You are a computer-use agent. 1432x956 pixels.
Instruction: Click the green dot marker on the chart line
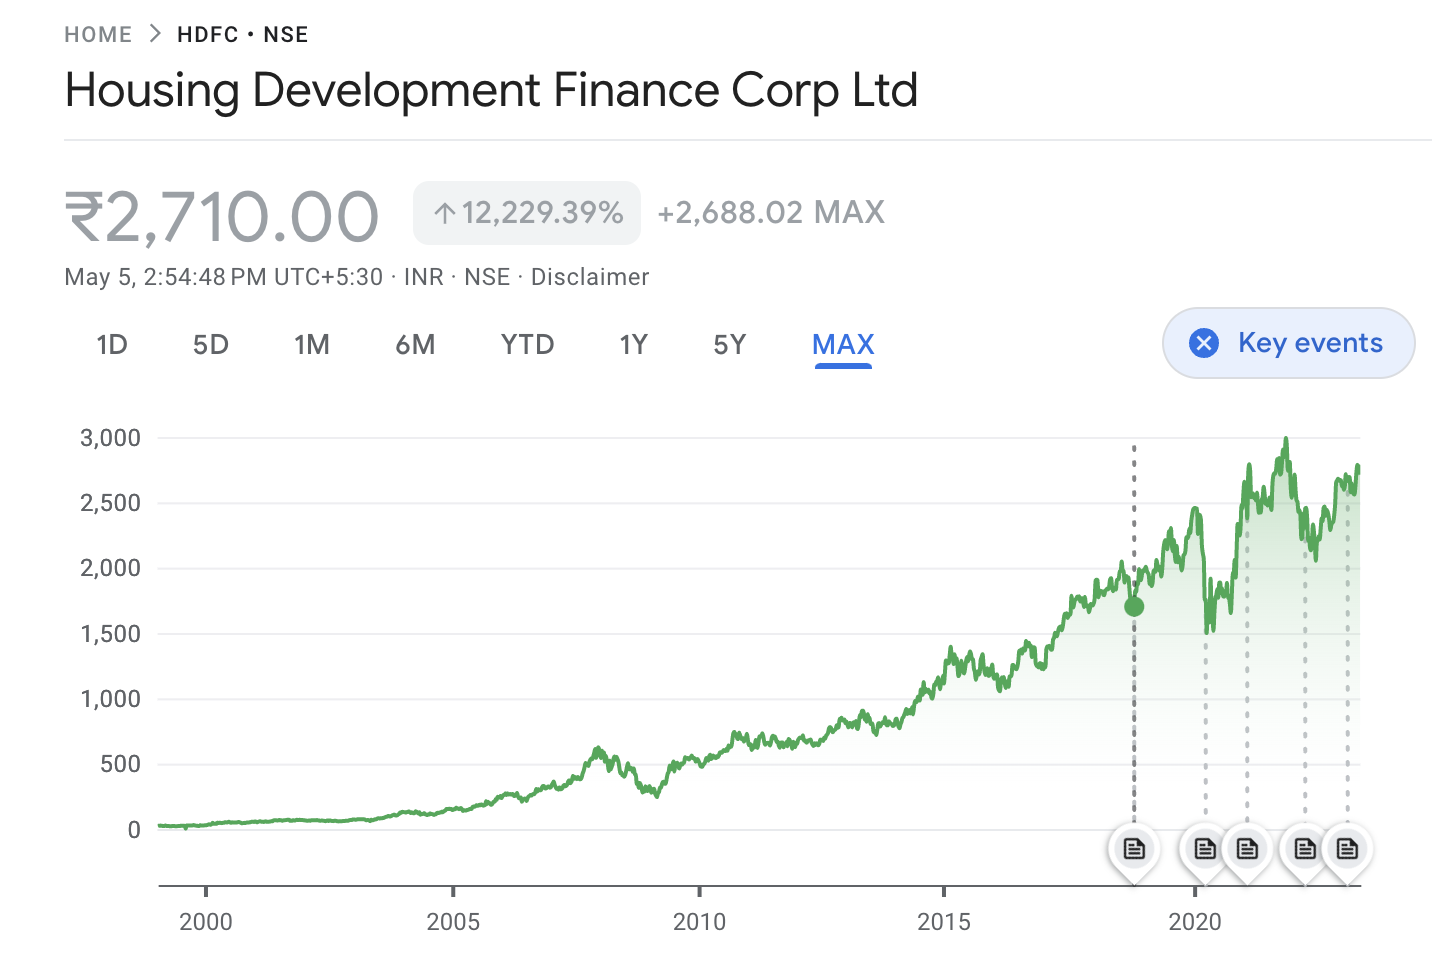tap(1133, 606)
